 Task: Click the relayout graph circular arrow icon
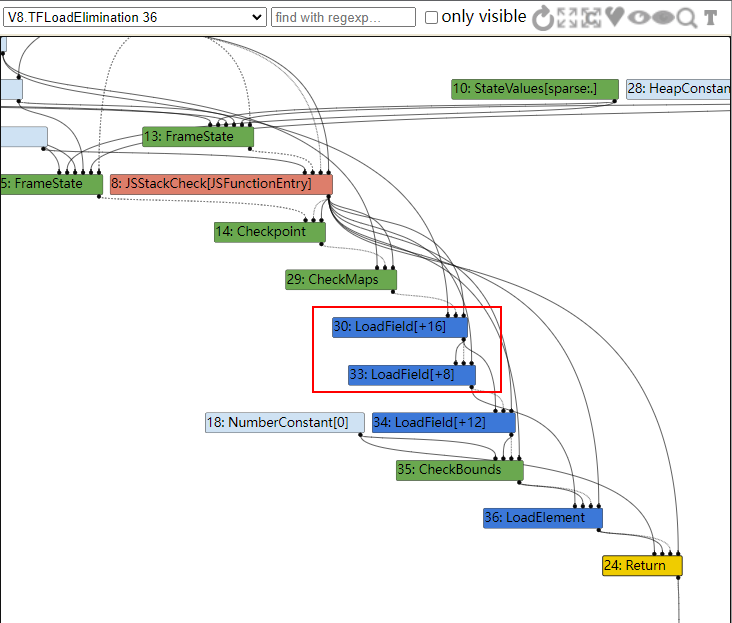pyautogui.click(x=543, y=17)
